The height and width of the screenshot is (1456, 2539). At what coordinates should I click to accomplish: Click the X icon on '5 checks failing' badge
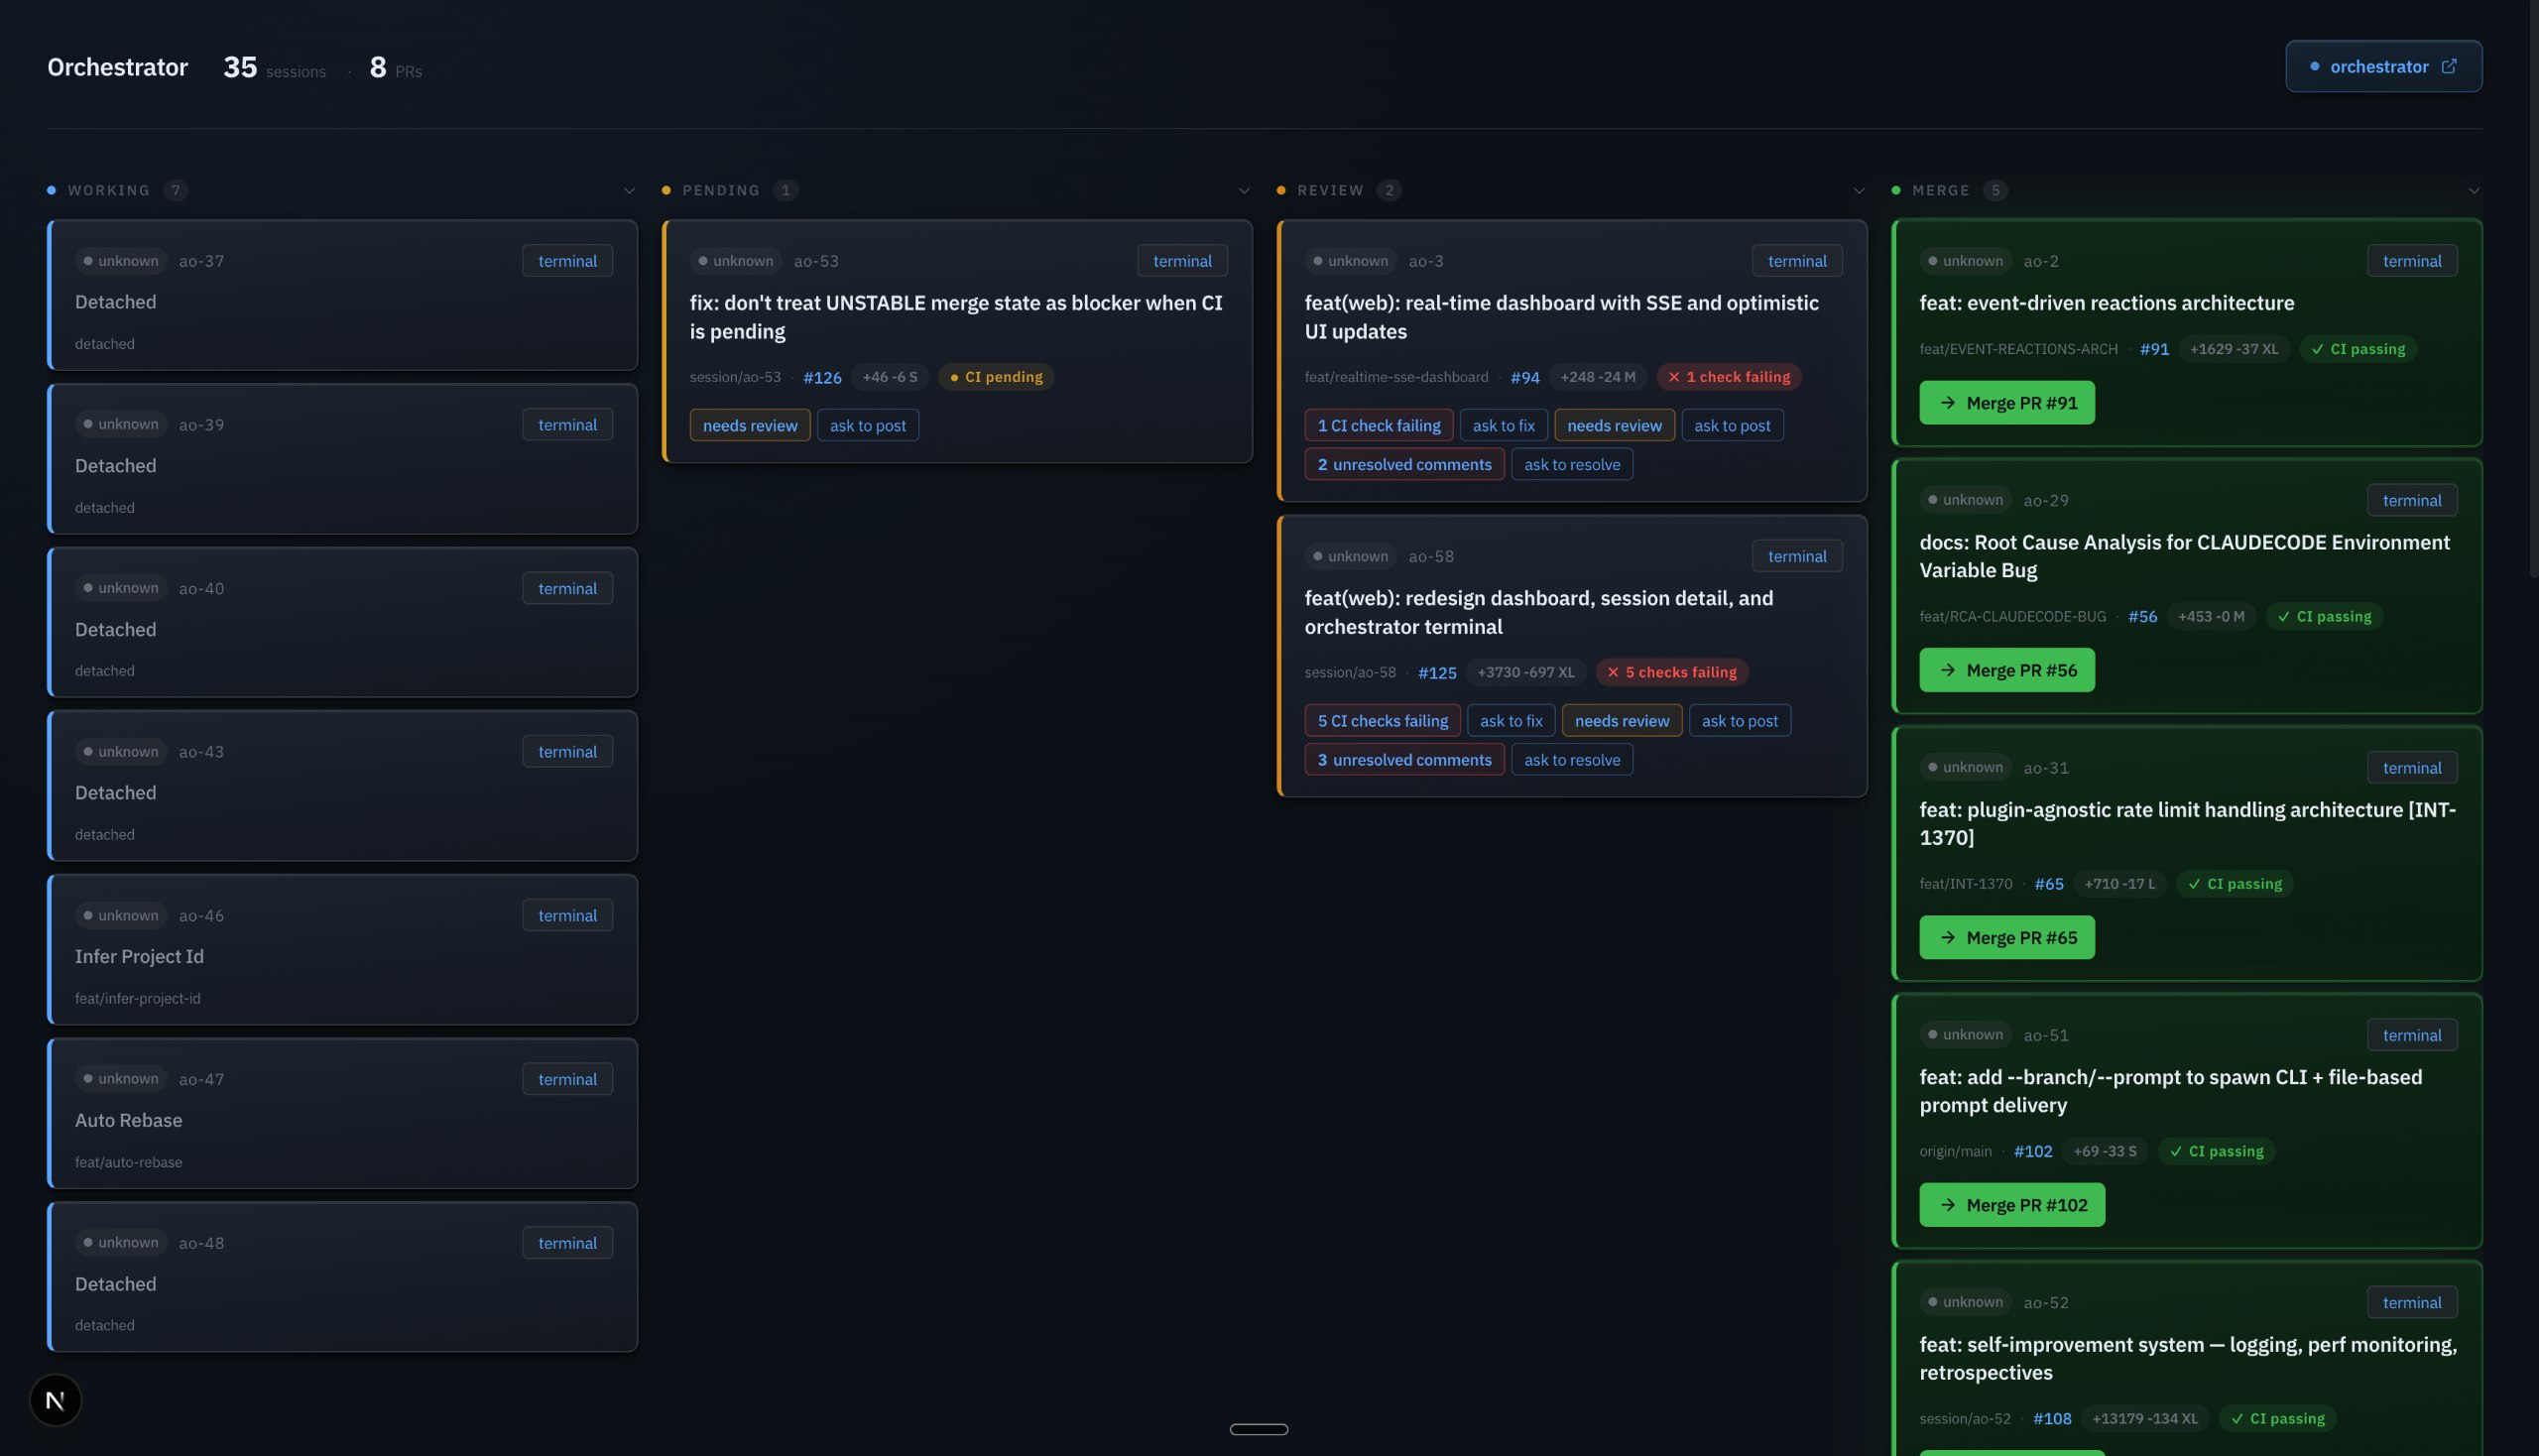[1614, 671]
